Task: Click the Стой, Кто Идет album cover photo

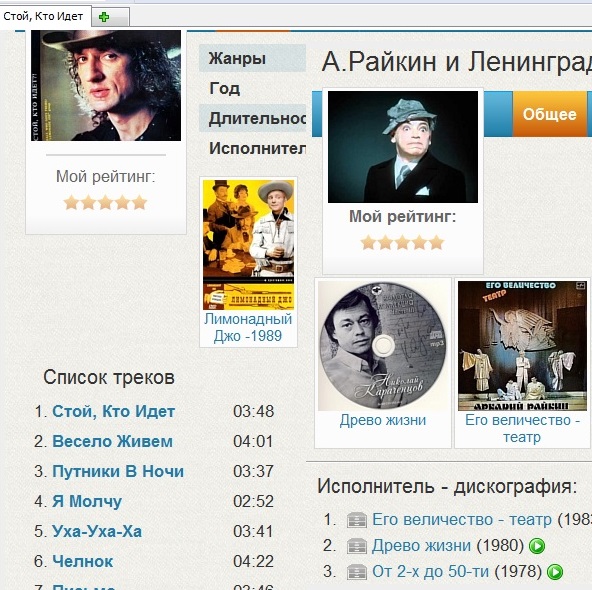Action: [106, 86]
